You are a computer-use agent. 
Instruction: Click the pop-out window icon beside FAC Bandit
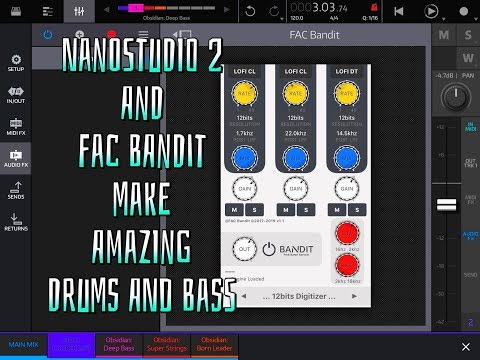pos(182,34)
